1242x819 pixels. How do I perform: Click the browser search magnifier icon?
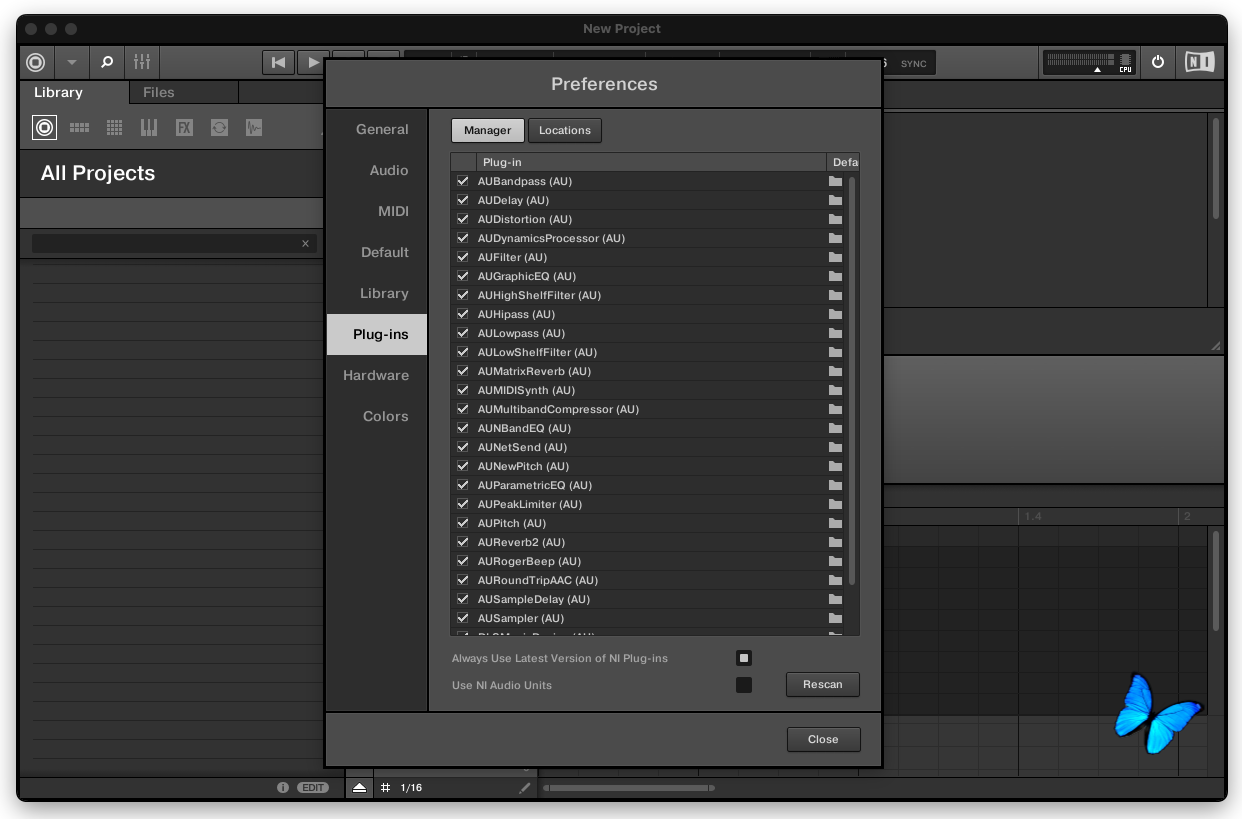click(x=107, y=62)
